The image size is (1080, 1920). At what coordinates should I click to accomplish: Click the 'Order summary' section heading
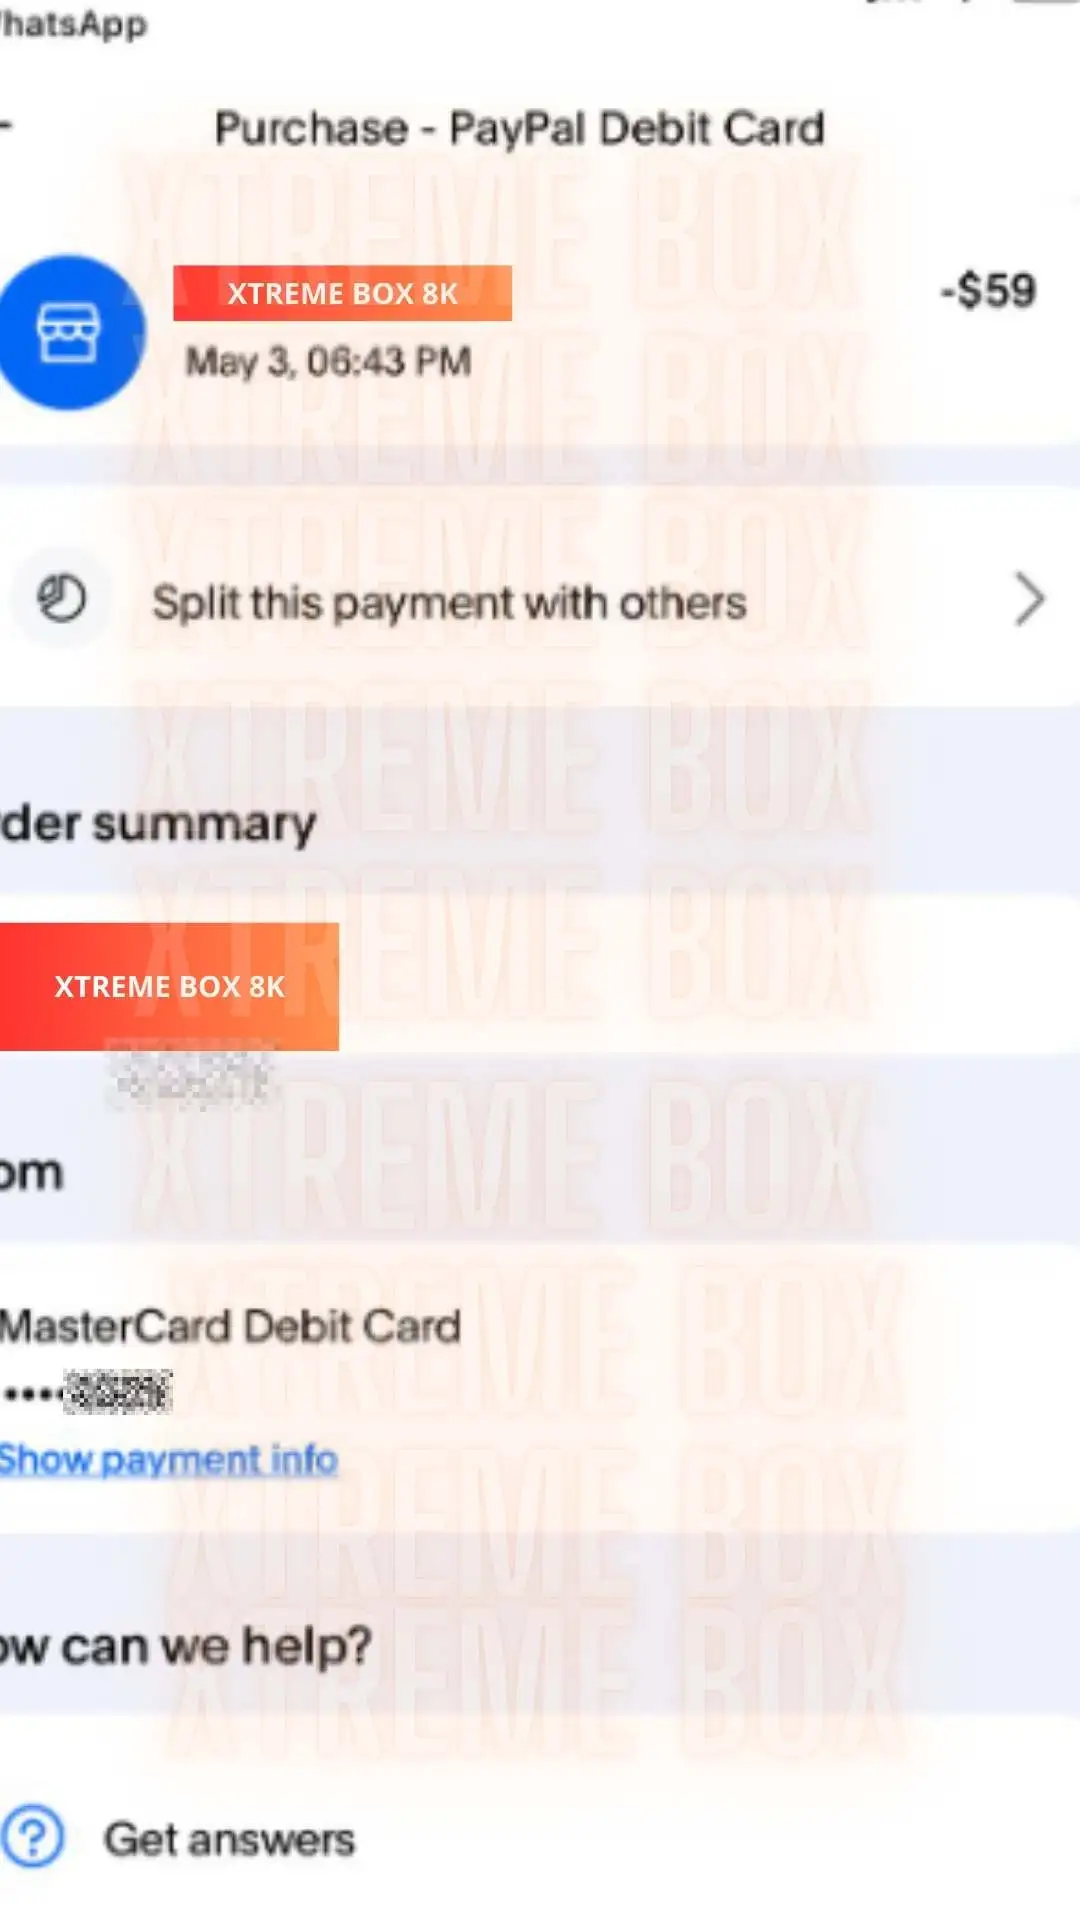(x=158, y=824)
